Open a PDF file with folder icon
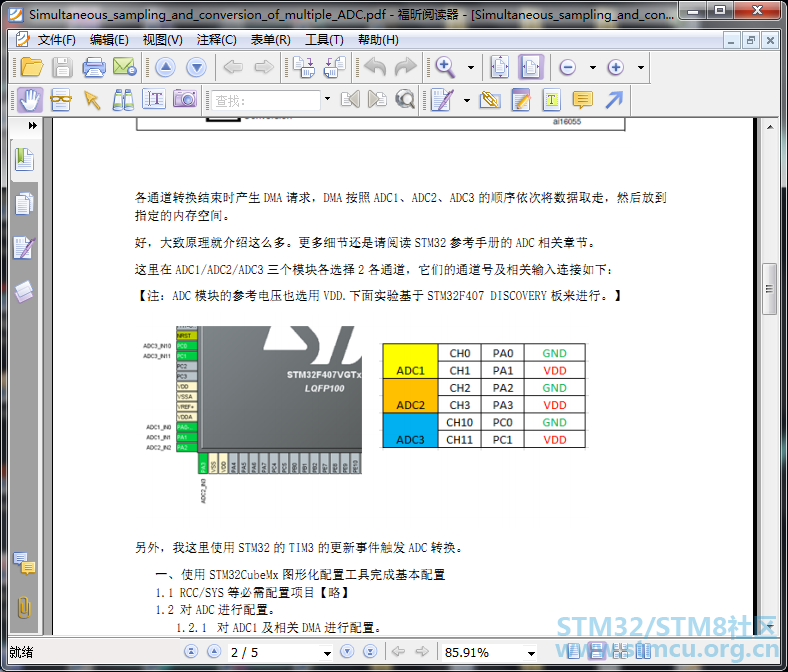The image size is (788, 672). tap(32, 67)
